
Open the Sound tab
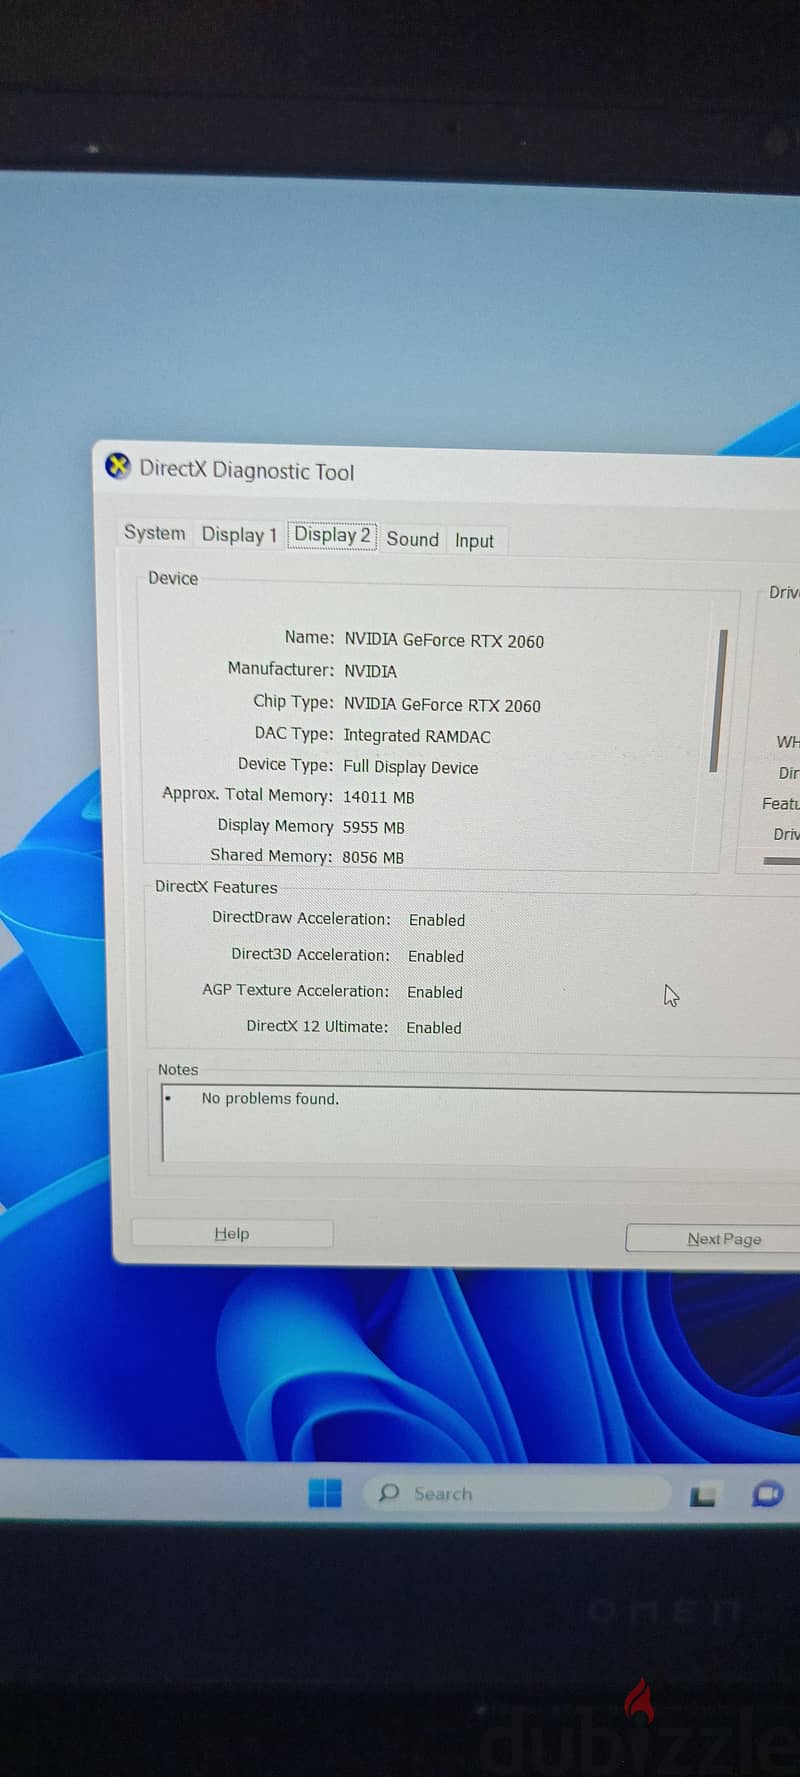coord(412,539)
